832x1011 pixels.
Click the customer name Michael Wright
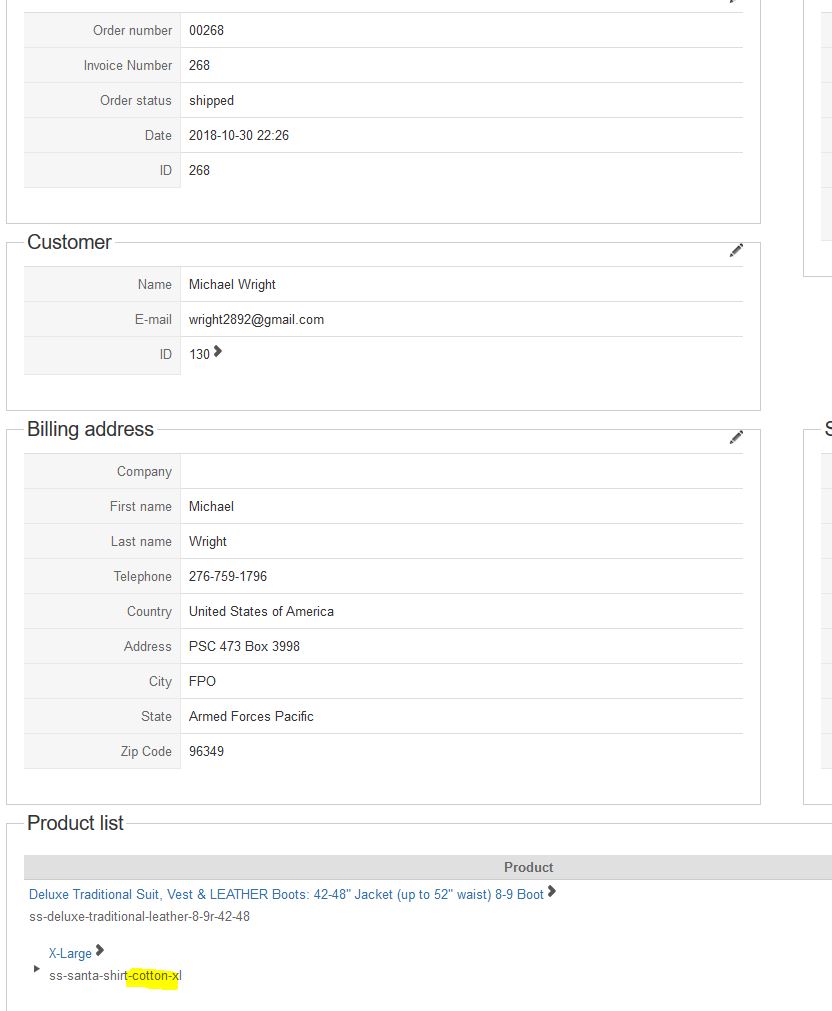tap(232, 284)
